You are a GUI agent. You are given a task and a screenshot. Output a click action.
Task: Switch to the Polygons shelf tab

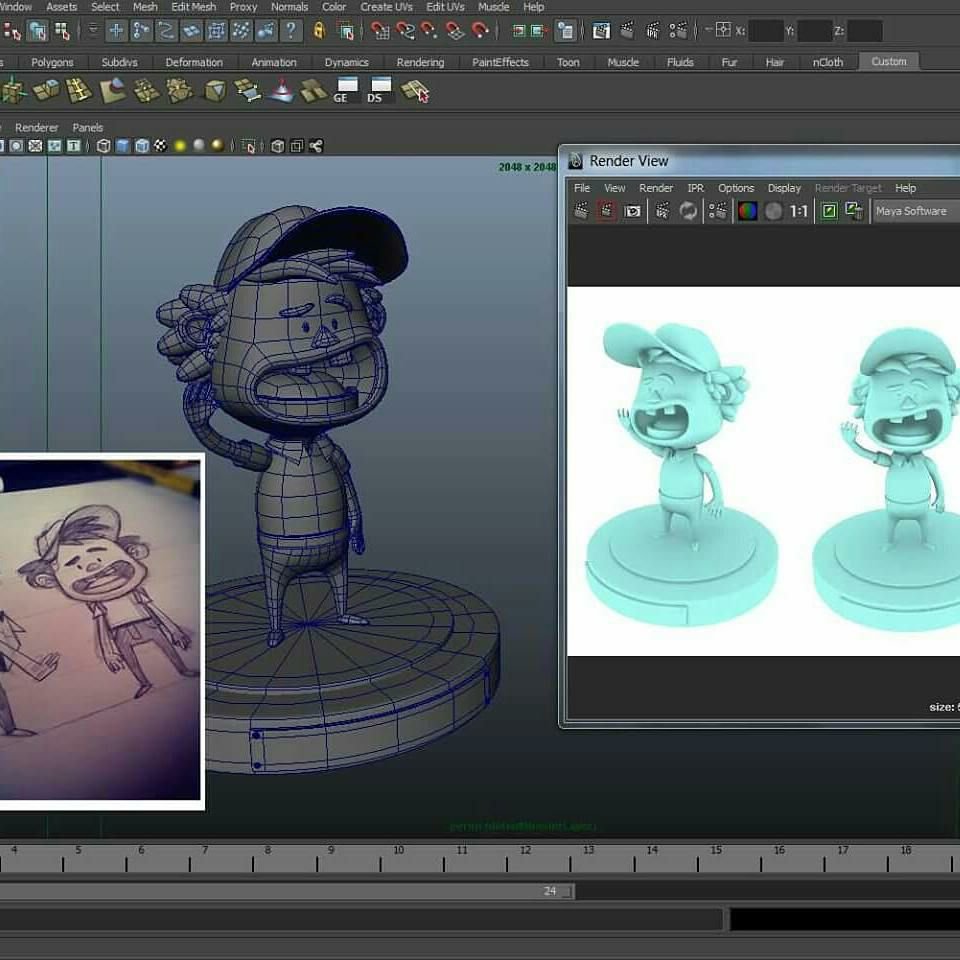[52, 62]
